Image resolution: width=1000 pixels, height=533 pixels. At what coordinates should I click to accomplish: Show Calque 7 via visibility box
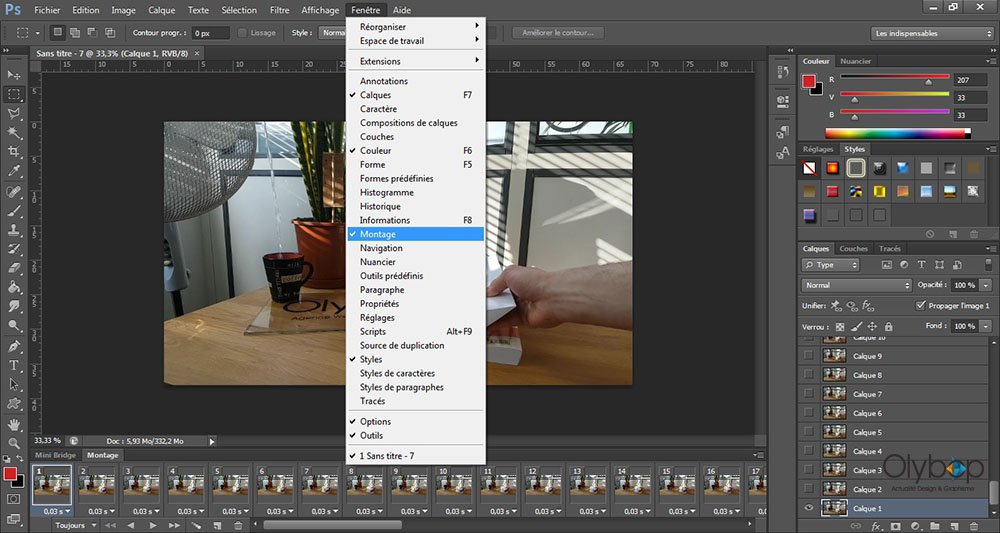809,393
